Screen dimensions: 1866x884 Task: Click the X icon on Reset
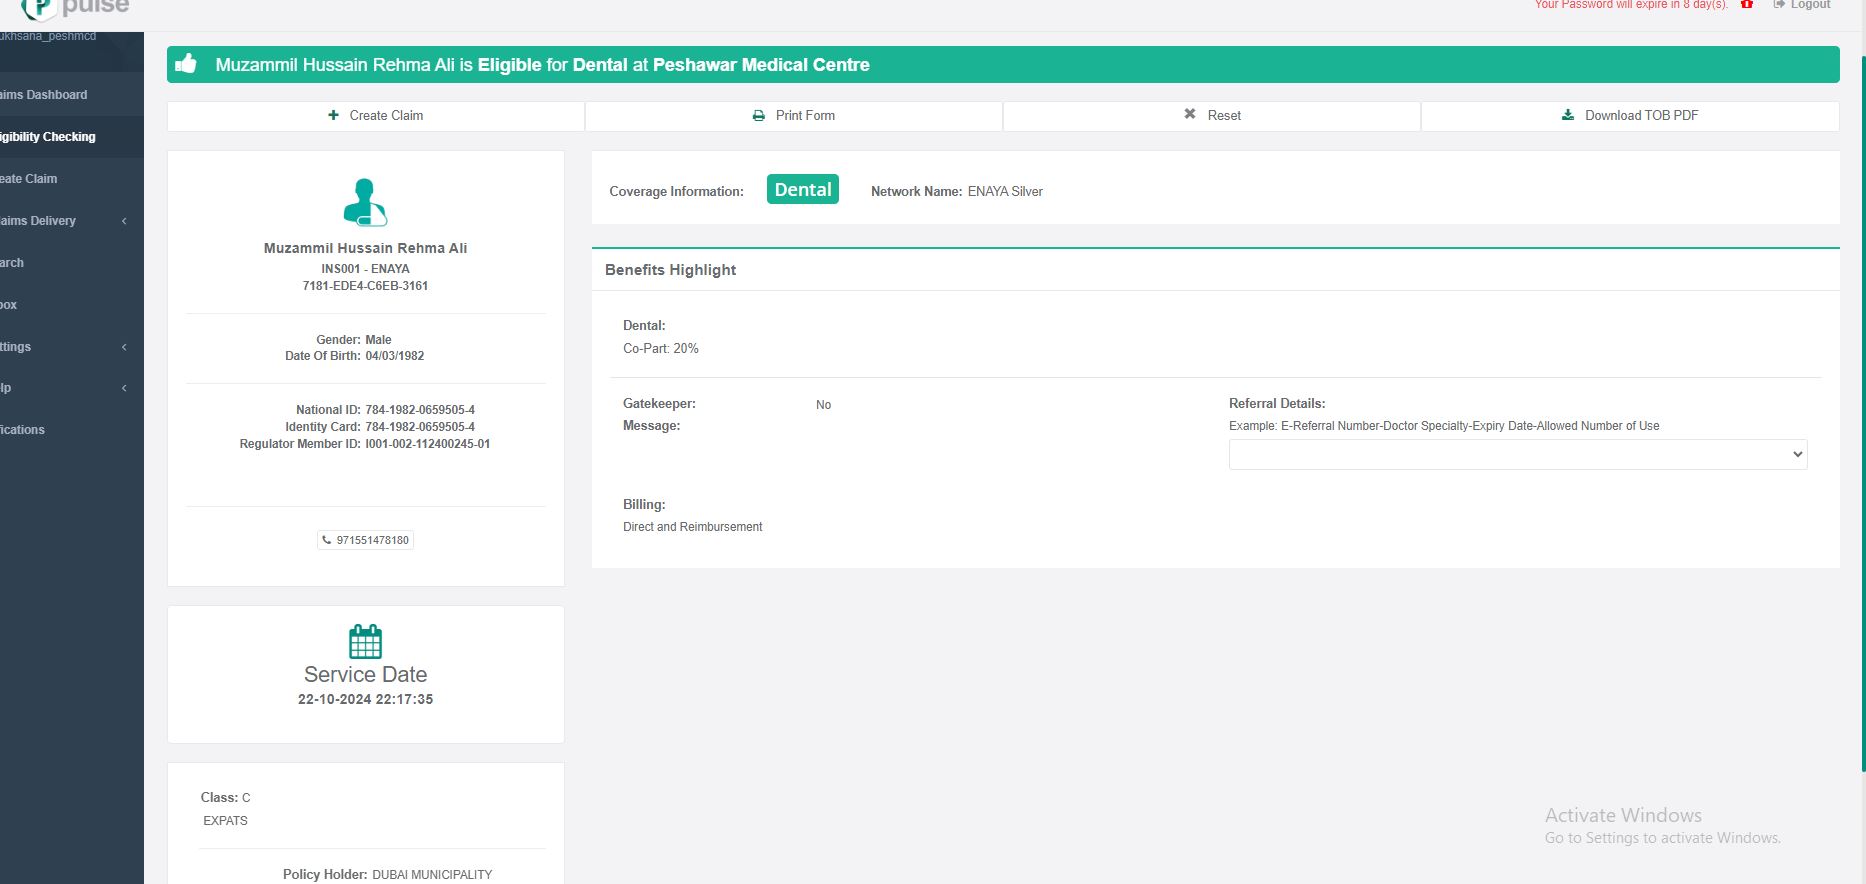(1190, 114)
